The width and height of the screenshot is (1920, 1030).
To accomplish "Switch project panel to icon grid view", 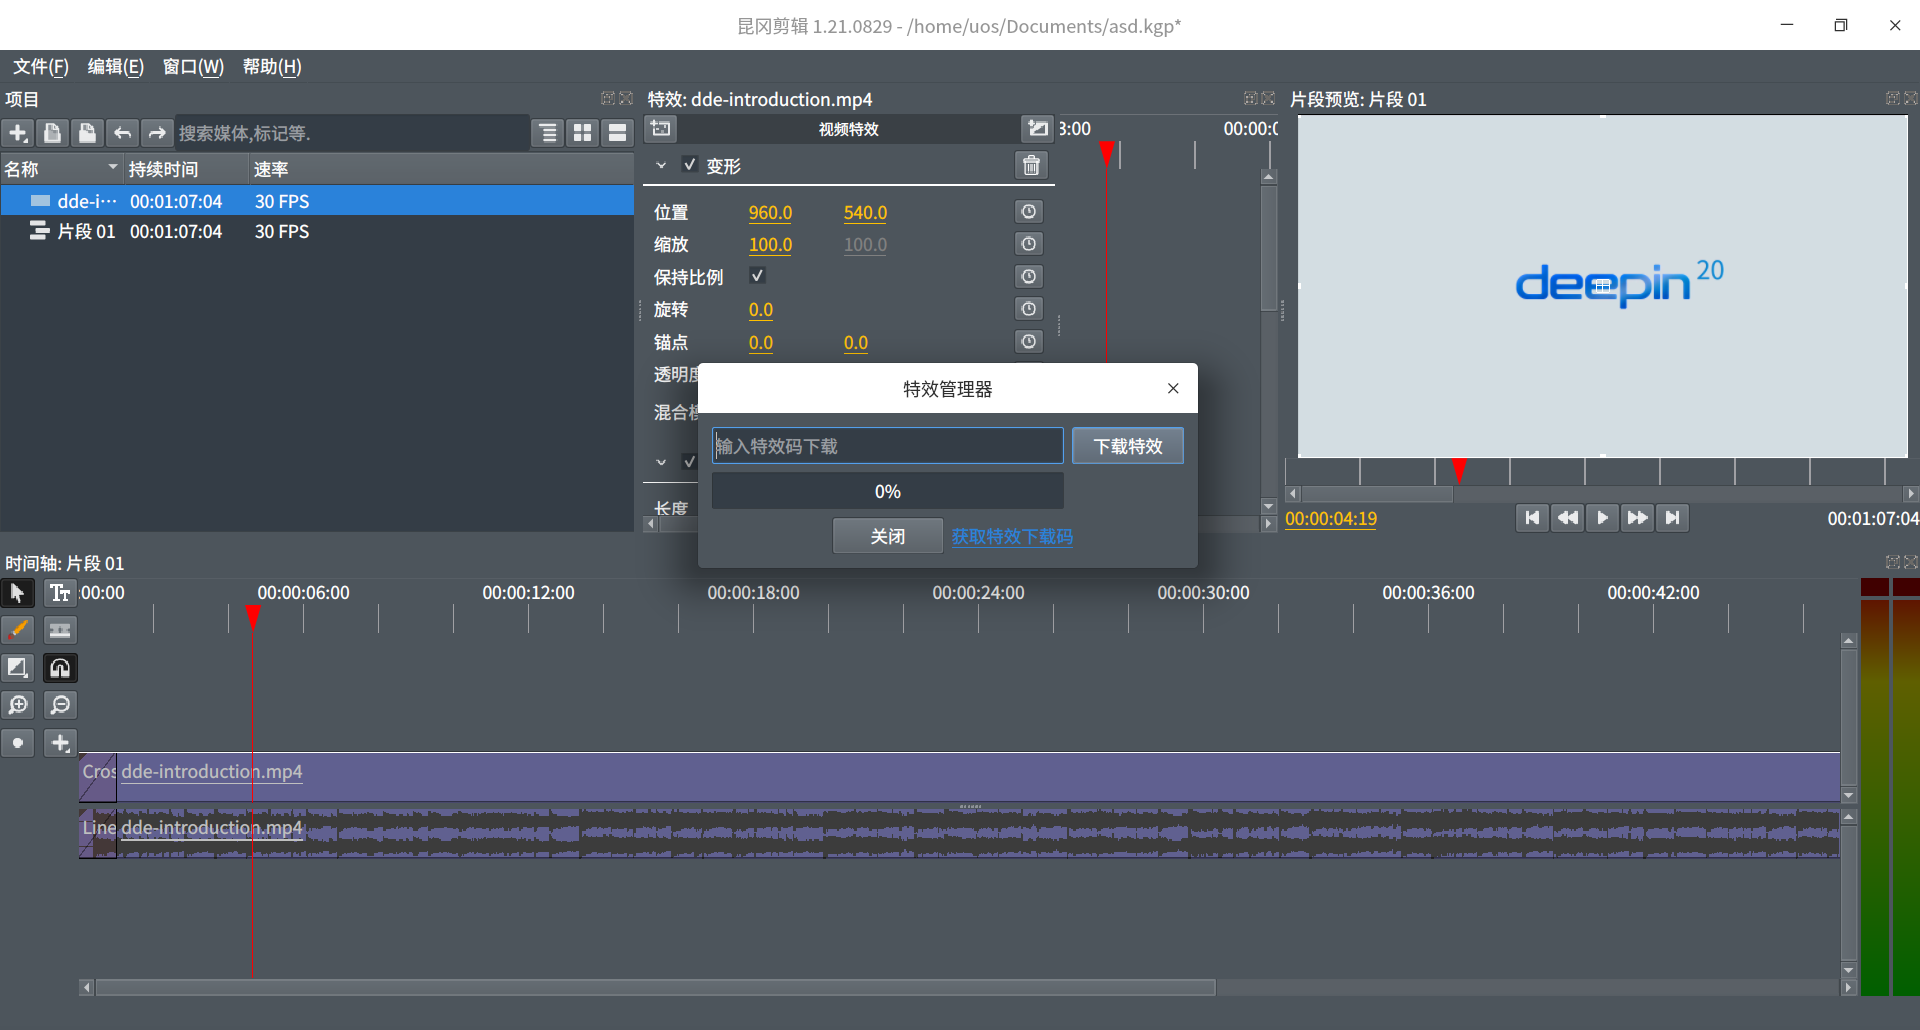I will (x=583, y=133).
